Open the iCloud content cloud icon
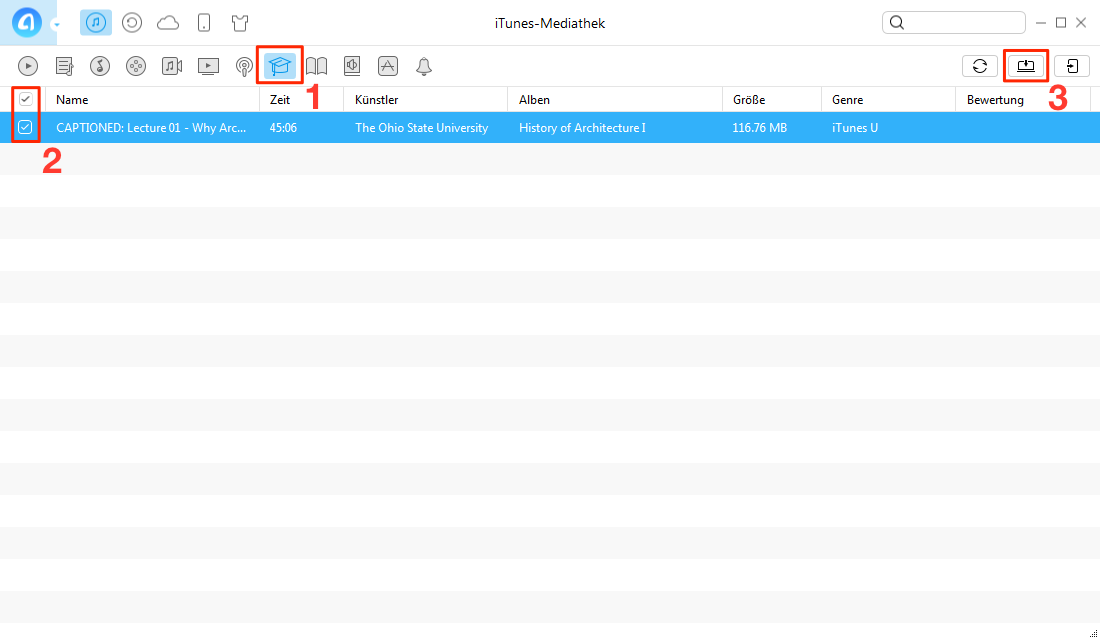 point(168,23)
